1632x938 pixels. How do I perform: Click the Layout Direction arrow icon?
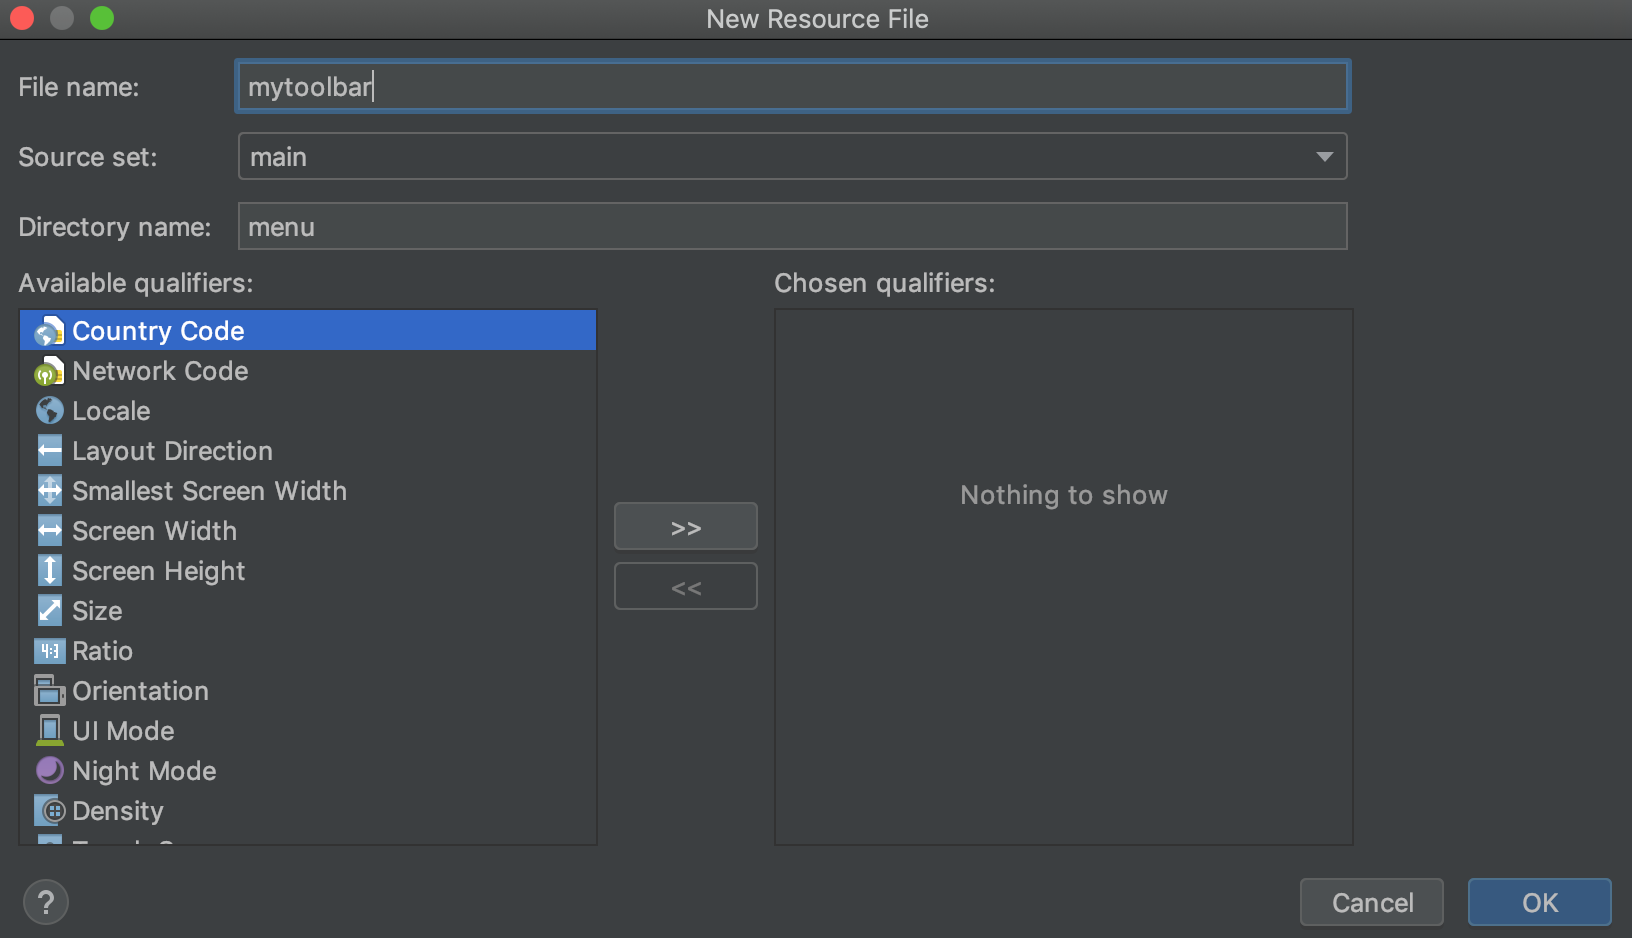[x=49, y=451]
